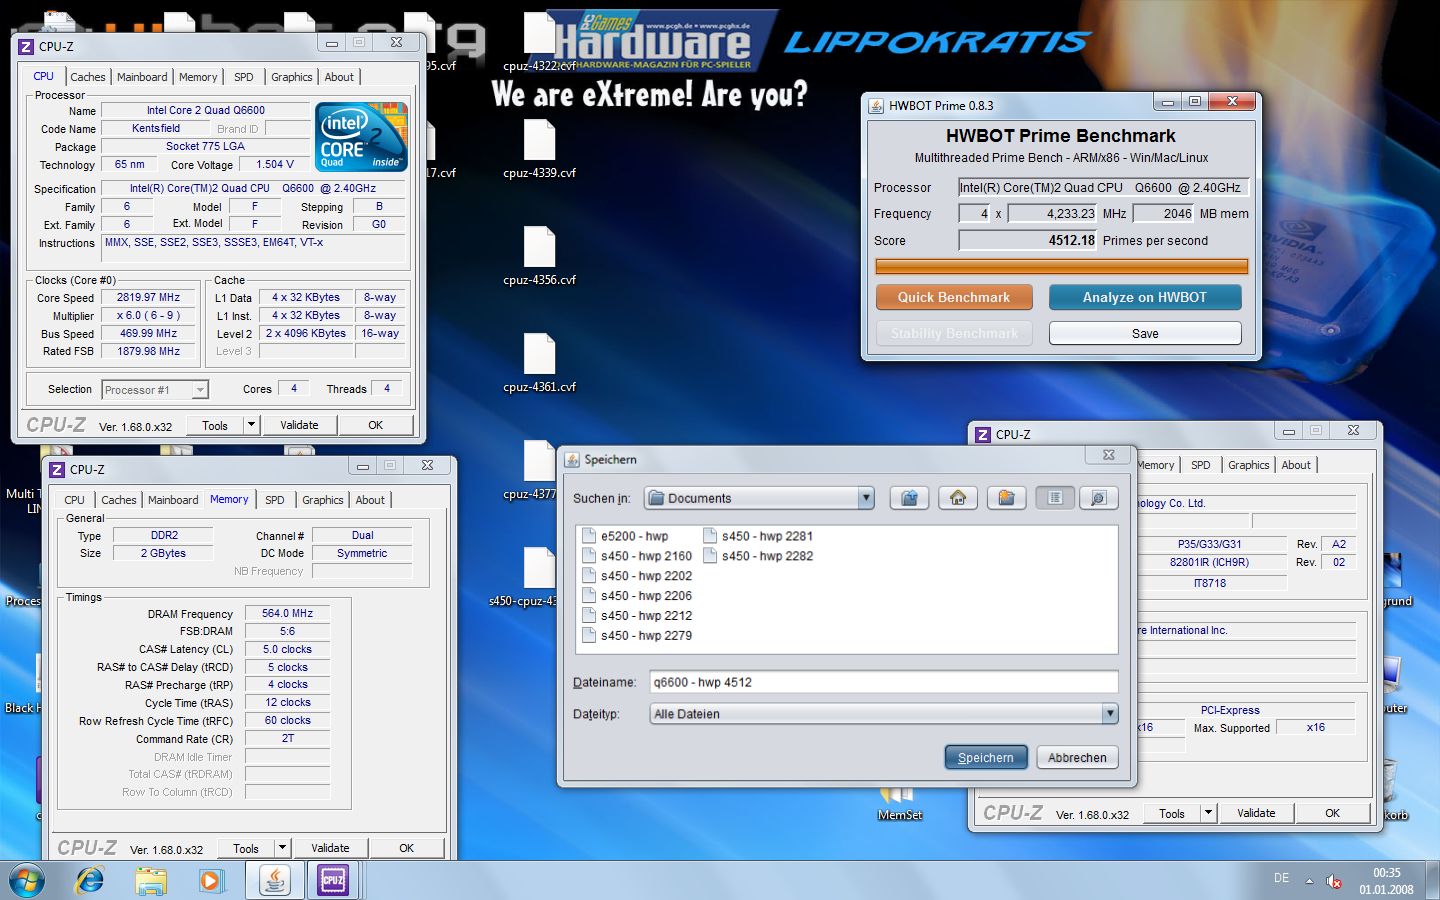The height and width of the screenshot is (900, 1440).
Task: Click the Score field showing 4512.18
Action: [x=1028, y=240]
